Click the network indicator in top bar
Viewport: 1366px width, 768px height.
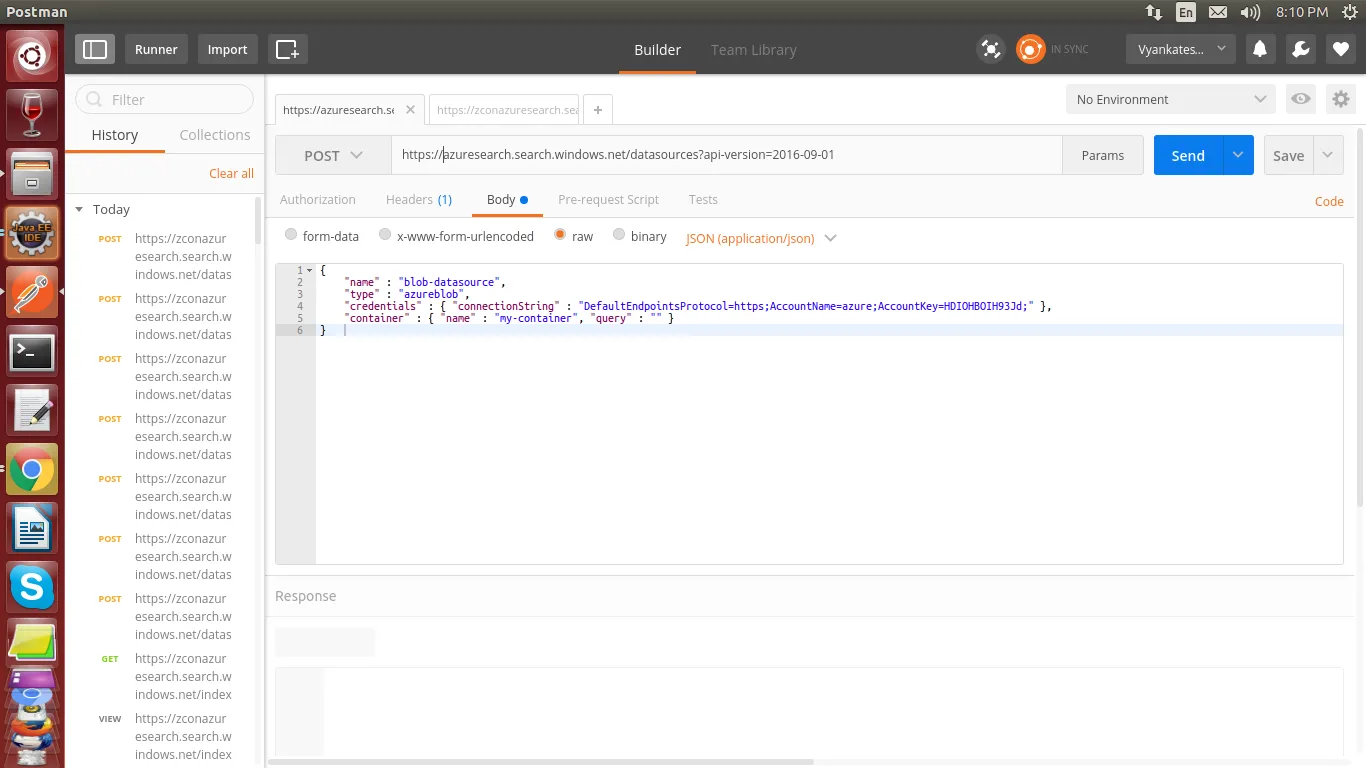coord(1154,12)
